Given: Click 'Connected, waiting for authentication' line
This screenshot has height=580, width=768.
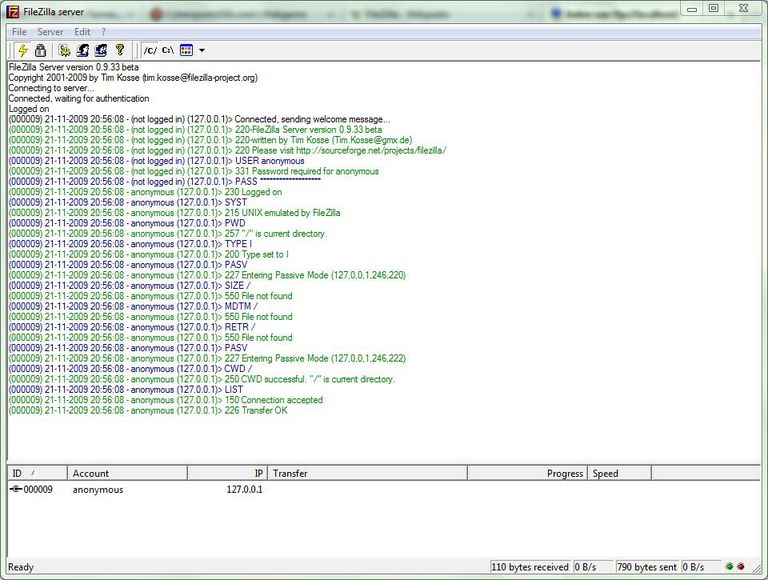Looking at the screenshot, I should pyautogui.click(x=78, y=98).
